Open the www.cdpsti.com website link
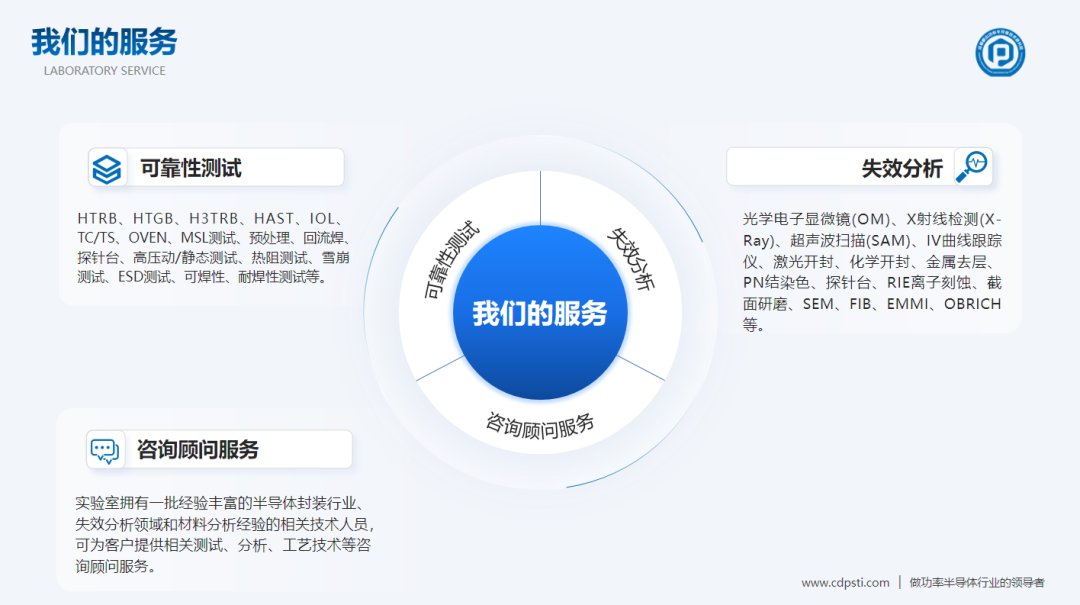The width and height of the screenshot is (1080, 605). click(845, 582)
